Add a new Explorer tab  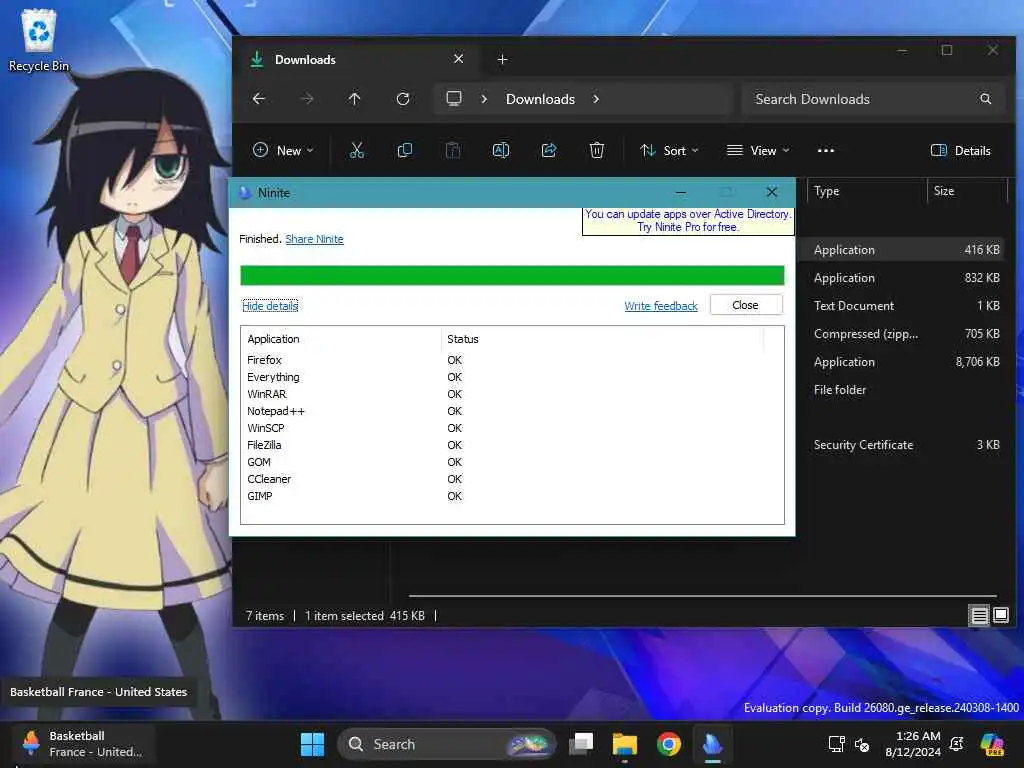point(502,59)
